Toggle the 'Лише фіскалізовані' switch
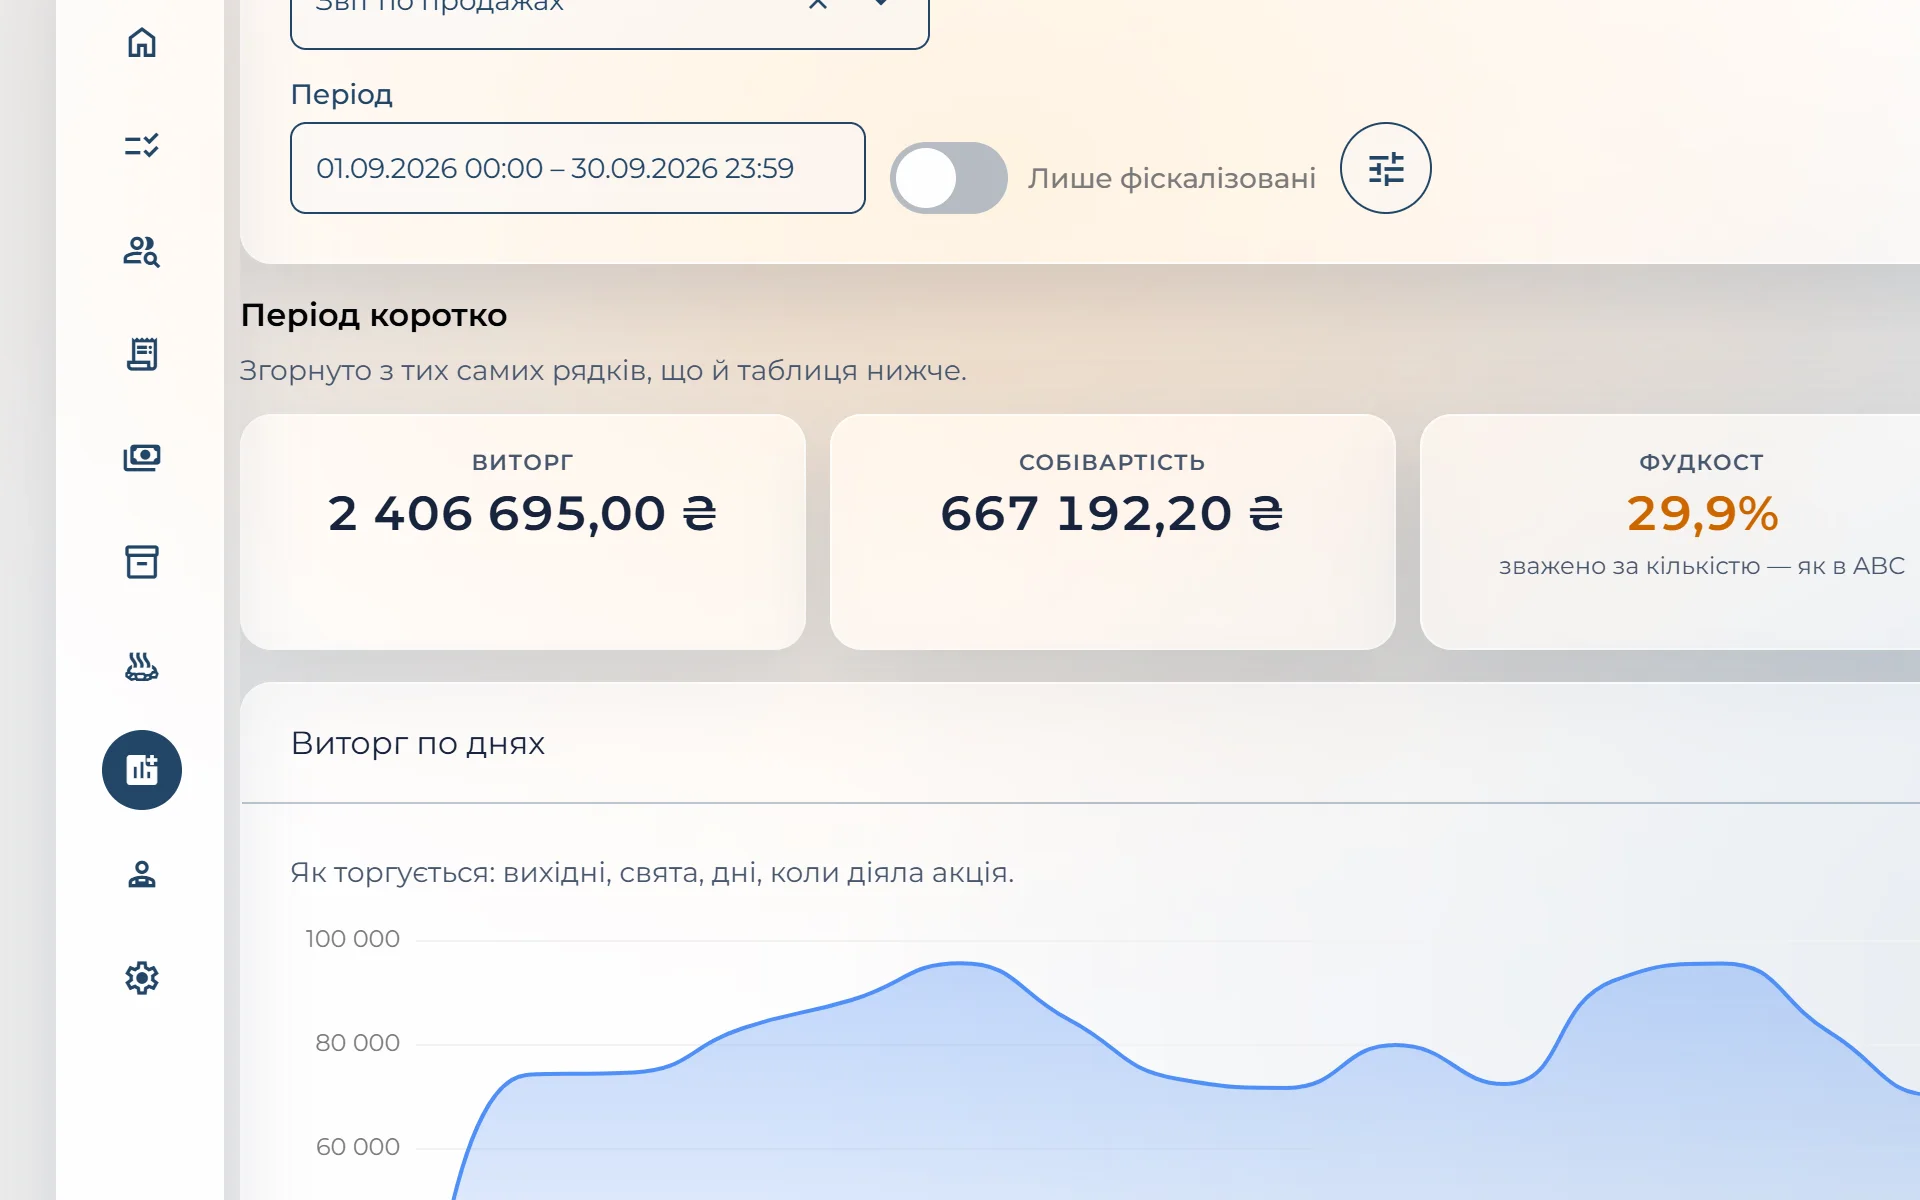This screenshot has width=1920, height=1200. pos(948,178)
